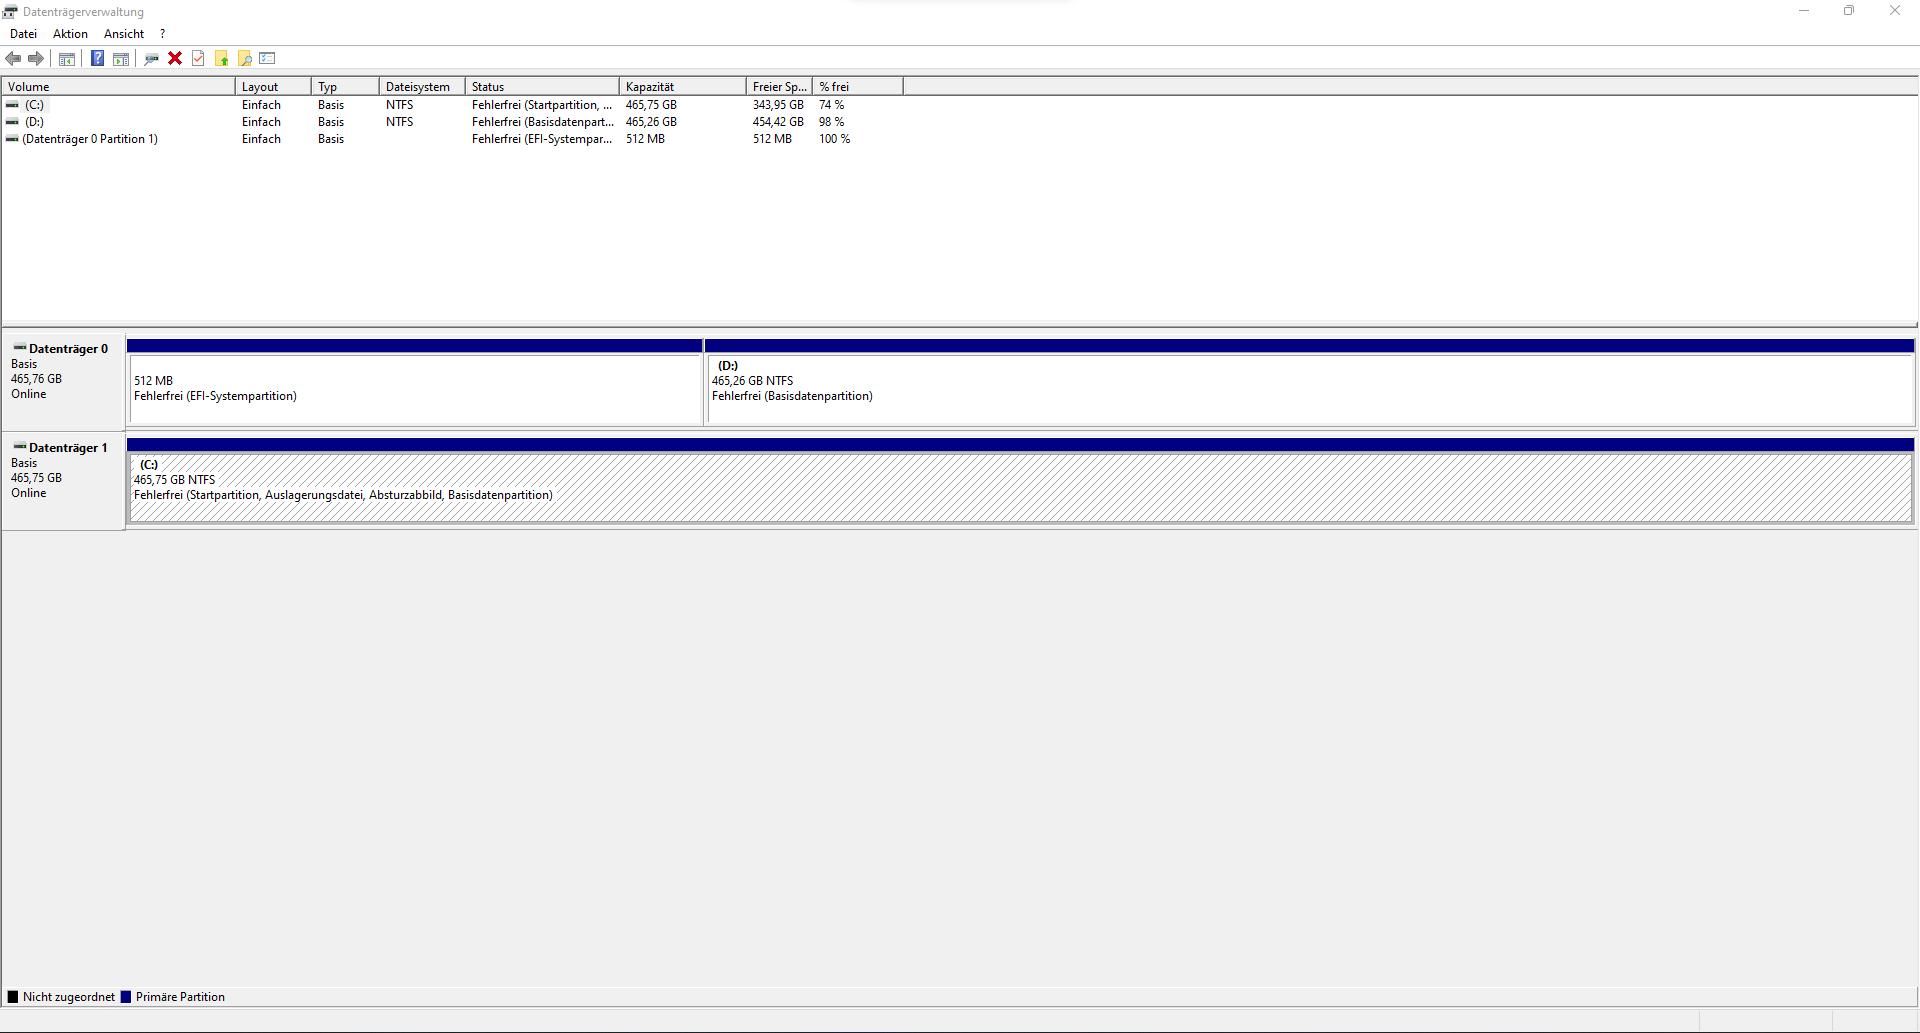Refresh disk information with the refresh icon

point(151,58)
